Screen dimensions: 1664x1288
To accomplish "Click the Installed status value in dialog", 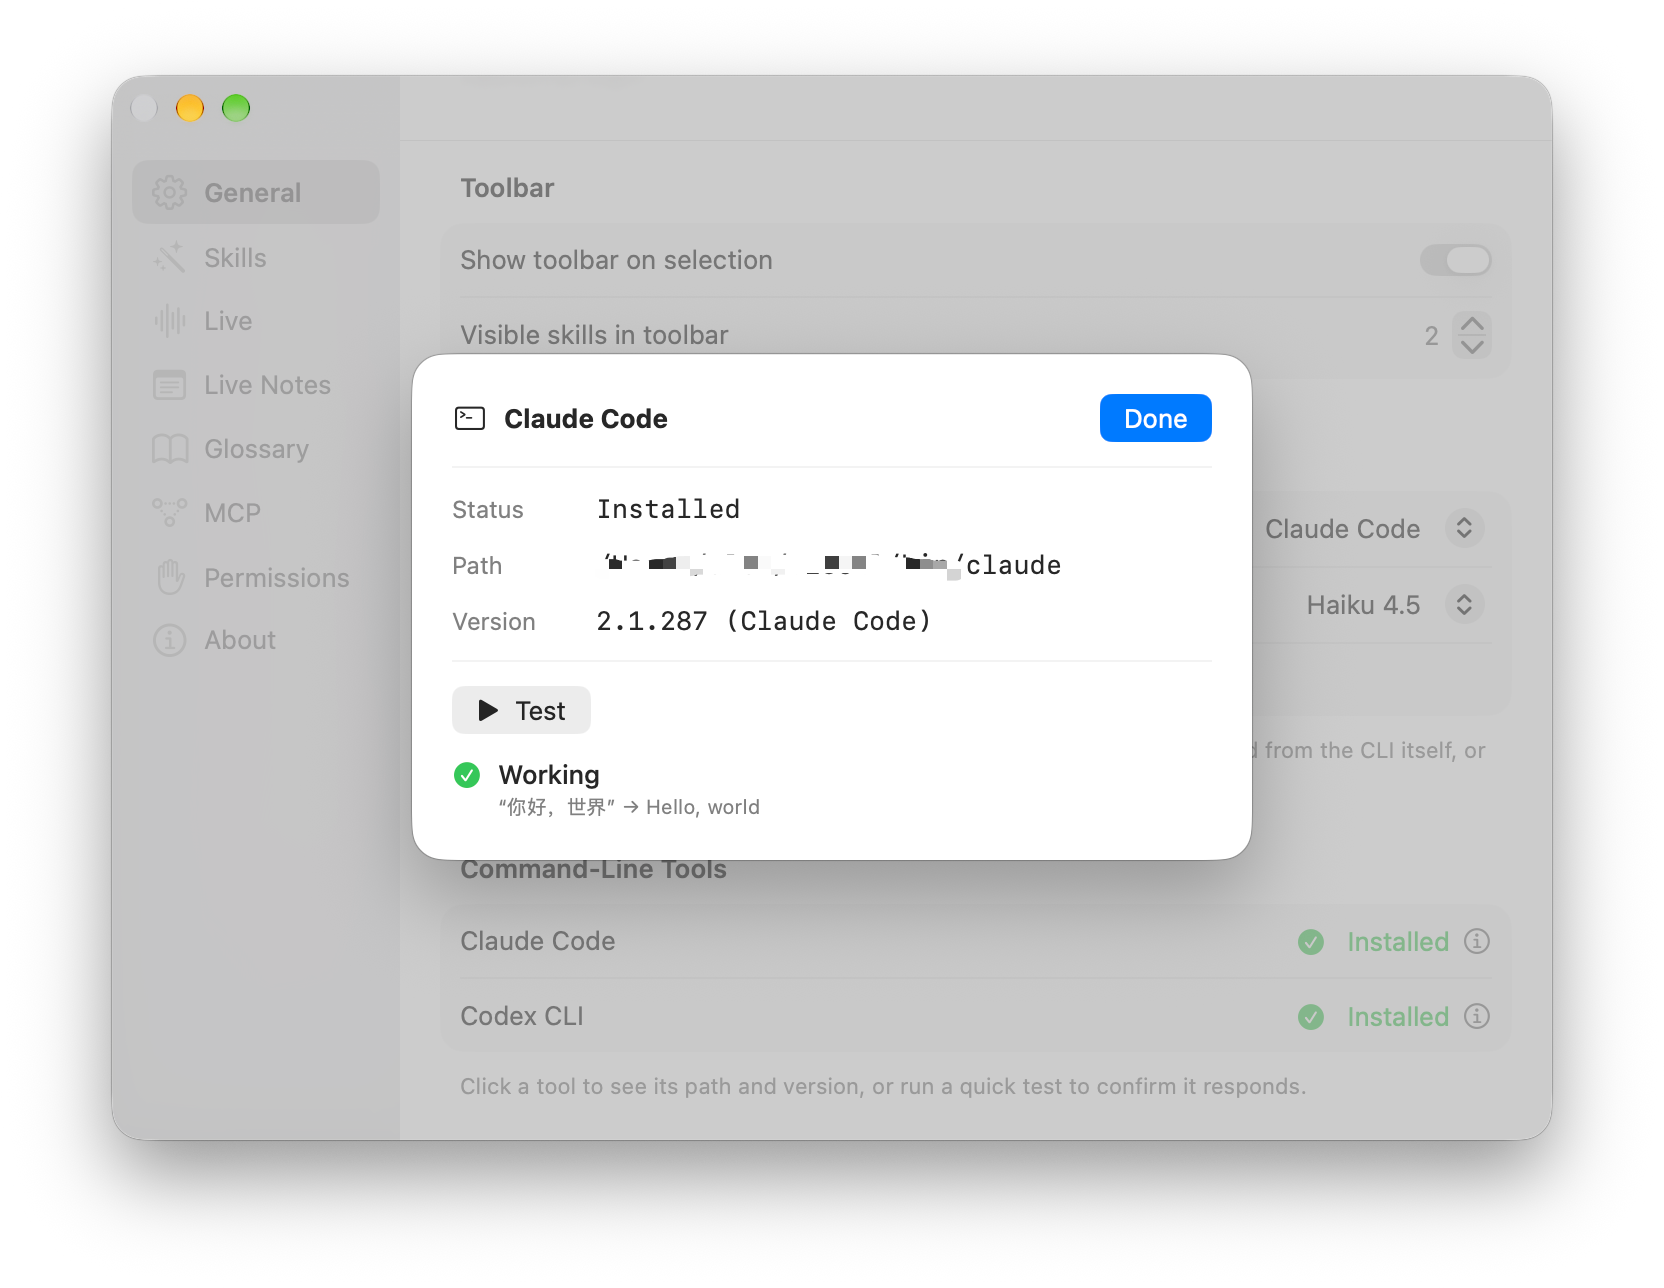I will click(668, 509).
